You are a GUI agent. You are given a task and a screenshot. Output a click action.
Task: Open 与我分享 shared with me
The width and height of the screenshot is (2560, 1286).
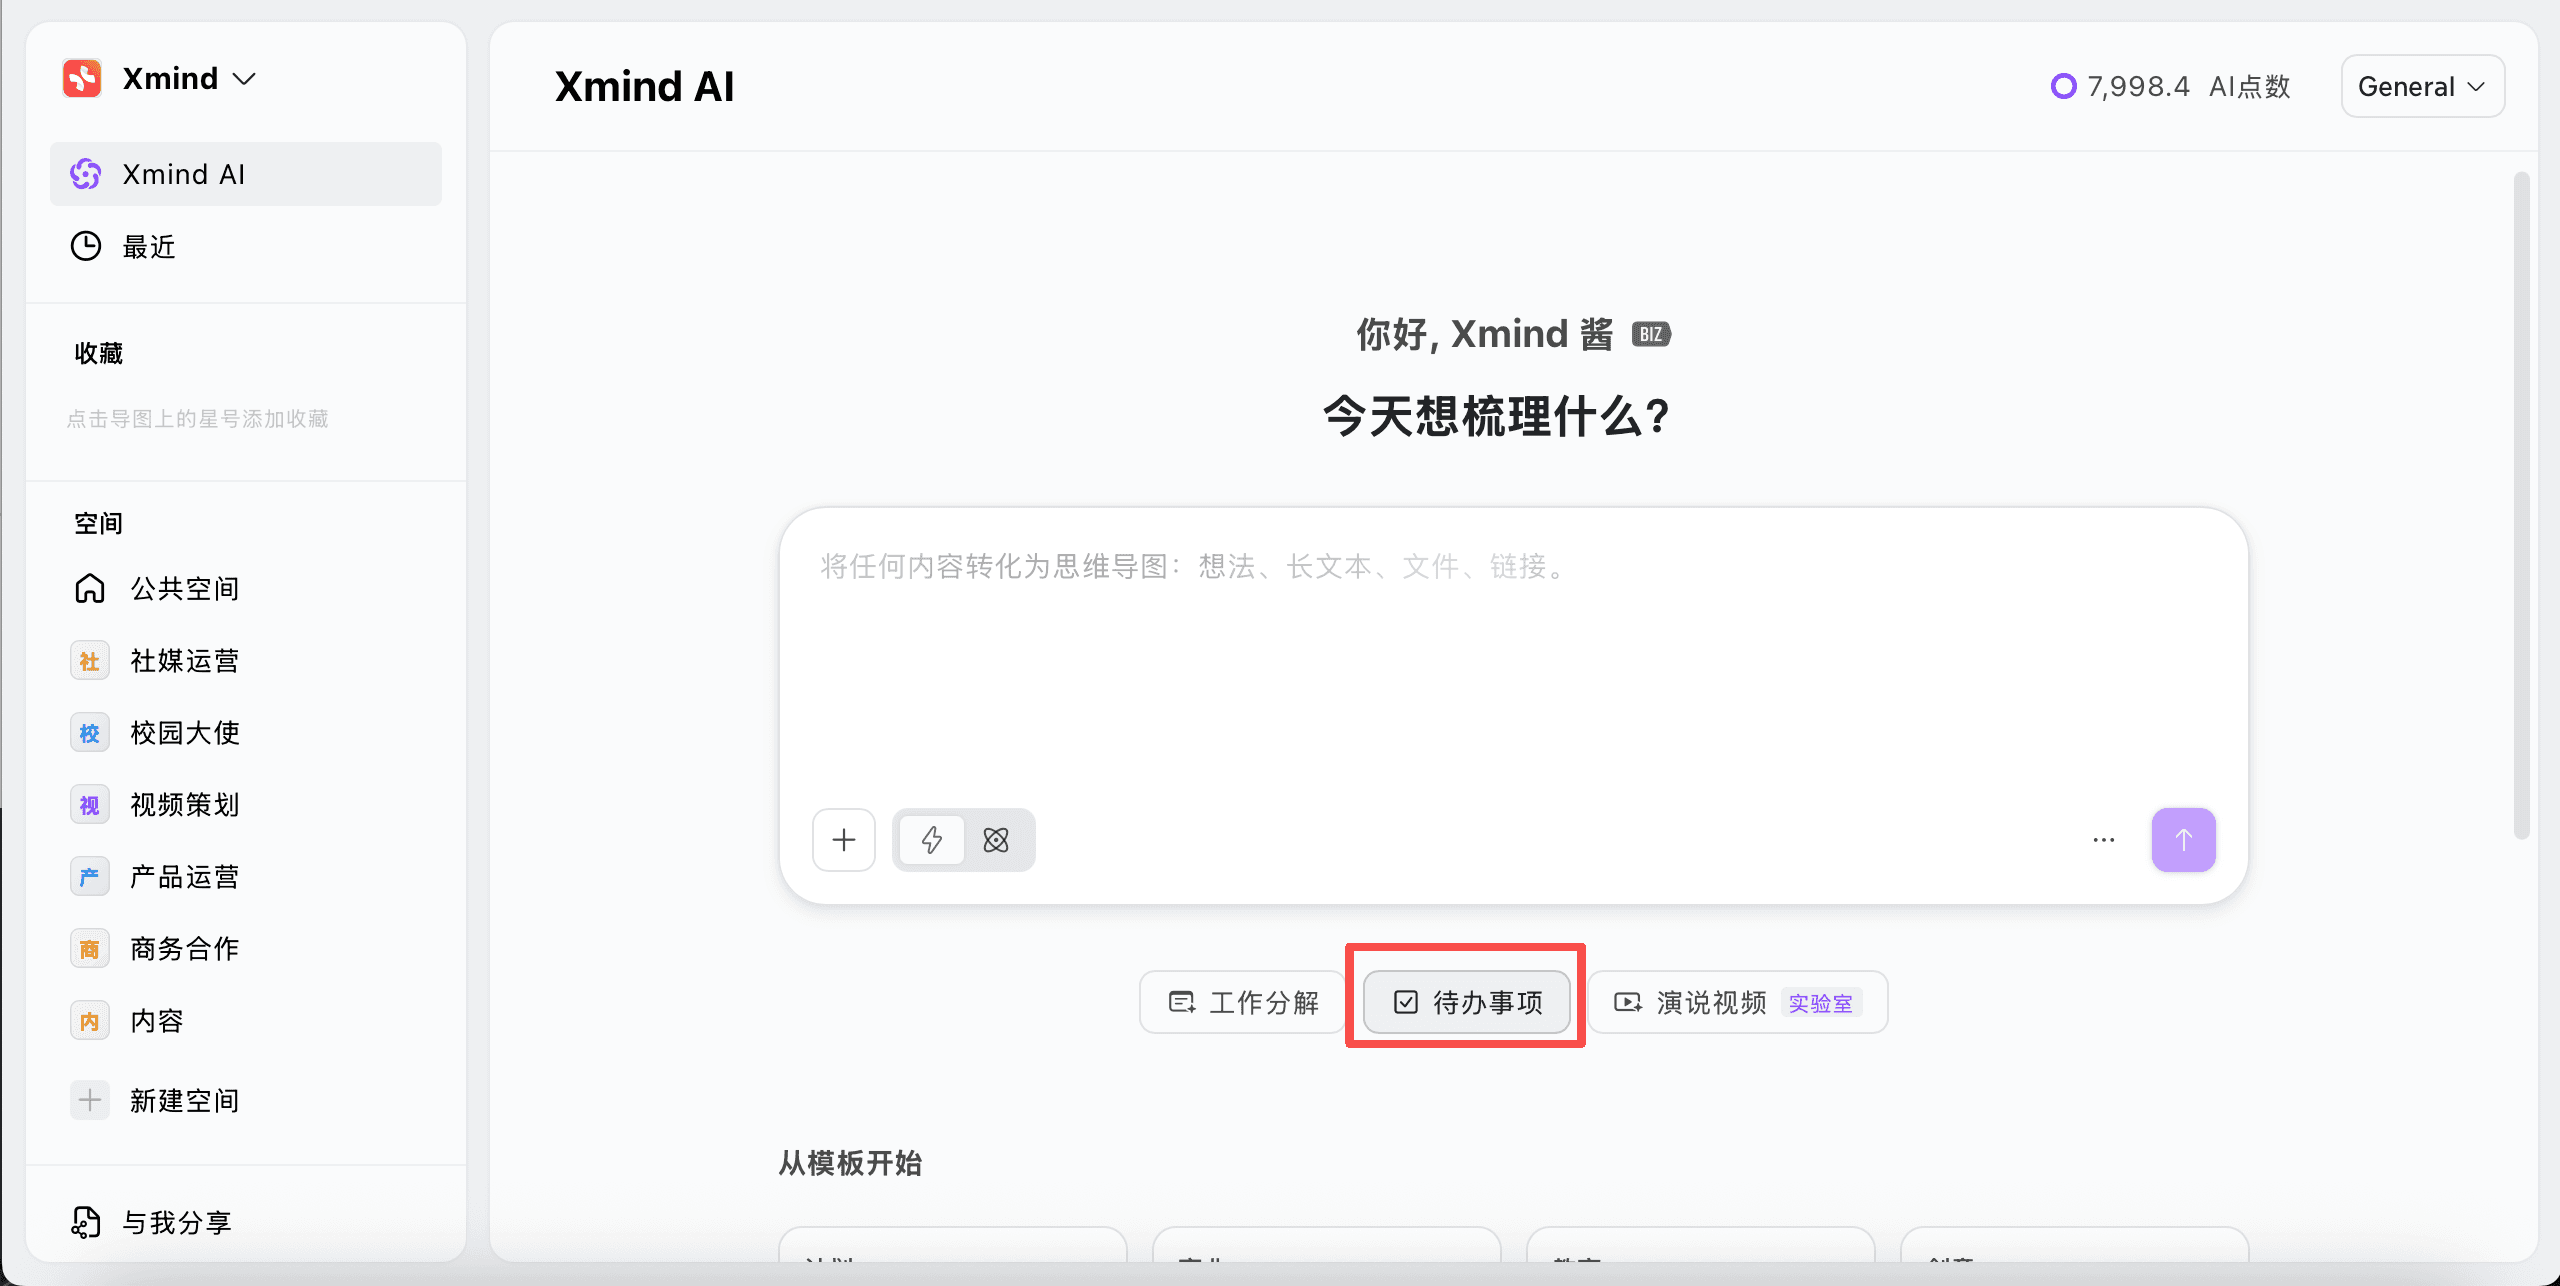click(x=246, y=1222)
